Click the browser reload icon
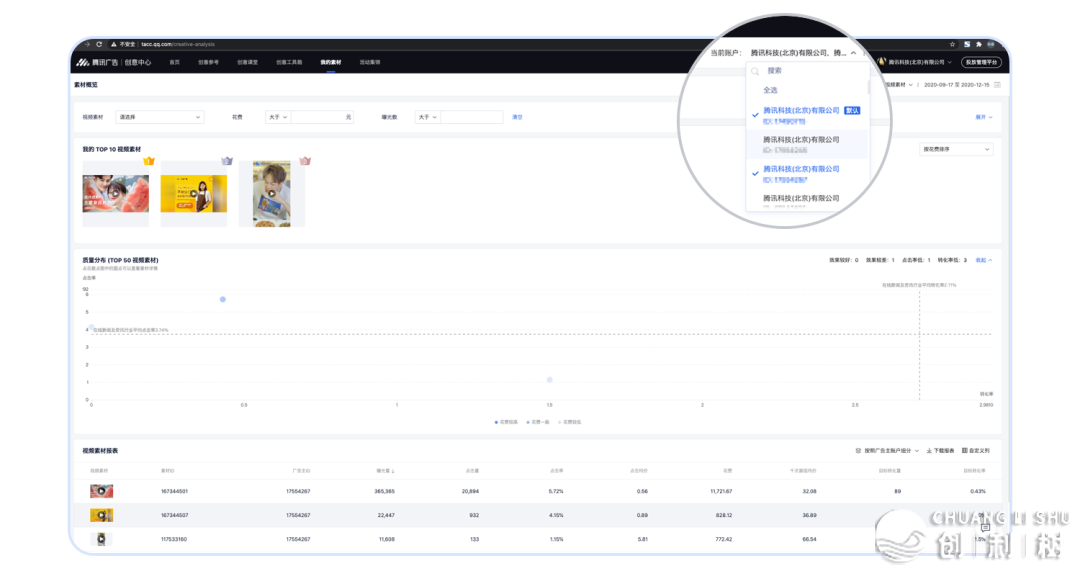The height and width of the screenshot is (571, 1080). click(99, 45)
